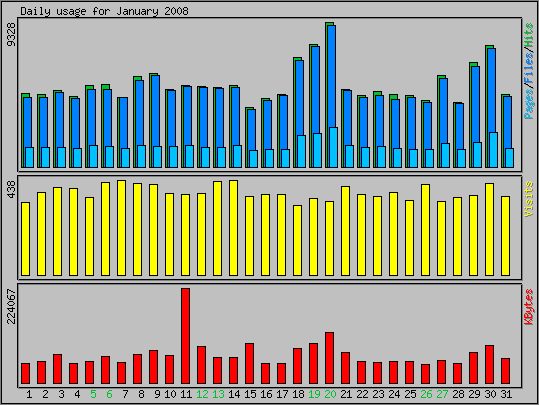Click day label "4" on the axis
This screenshot has width=539, height=405.
[77, 394]
